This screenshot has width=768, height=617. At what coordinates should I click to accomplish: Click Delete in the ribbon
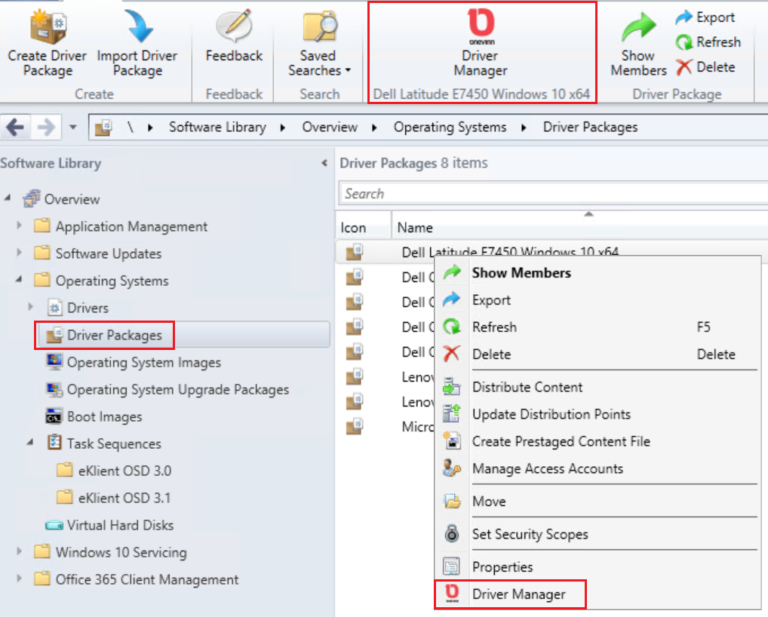(x=705, y=67)
